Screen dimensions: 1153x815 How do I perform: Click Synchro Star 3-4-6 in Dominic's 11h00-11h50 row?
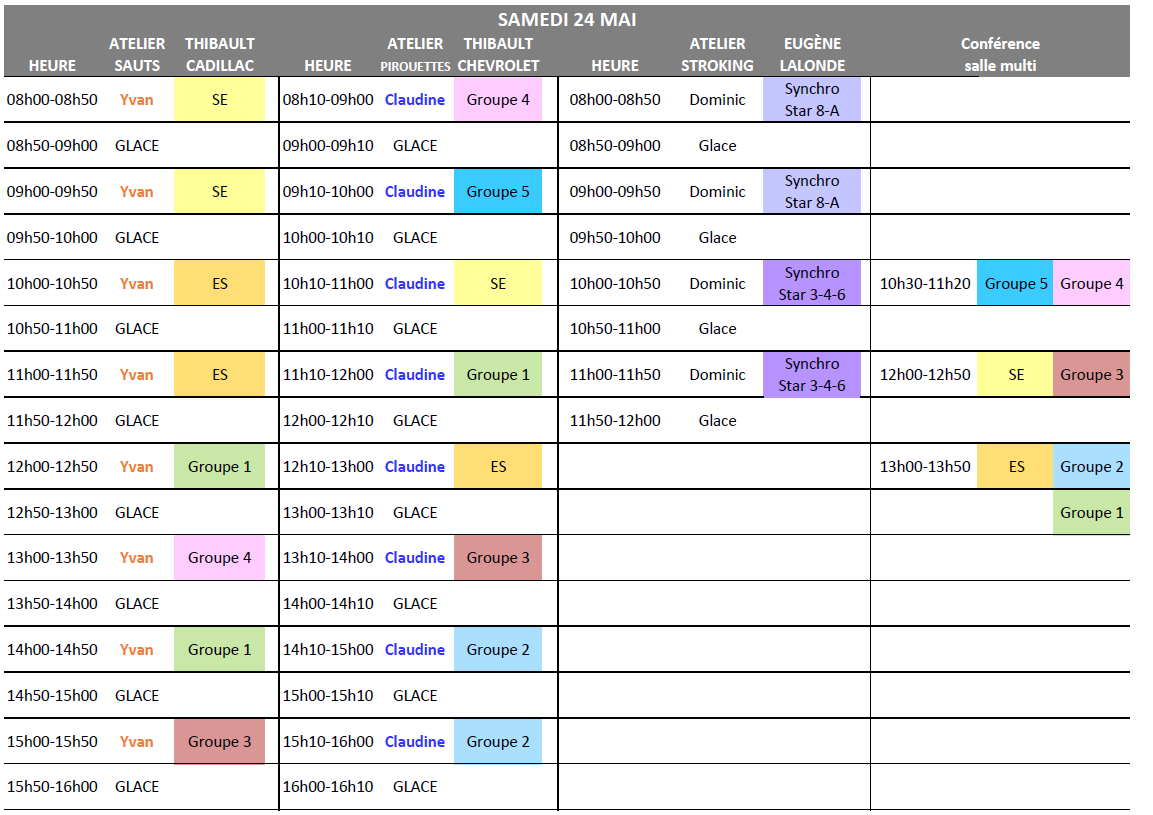click(812, 375)
